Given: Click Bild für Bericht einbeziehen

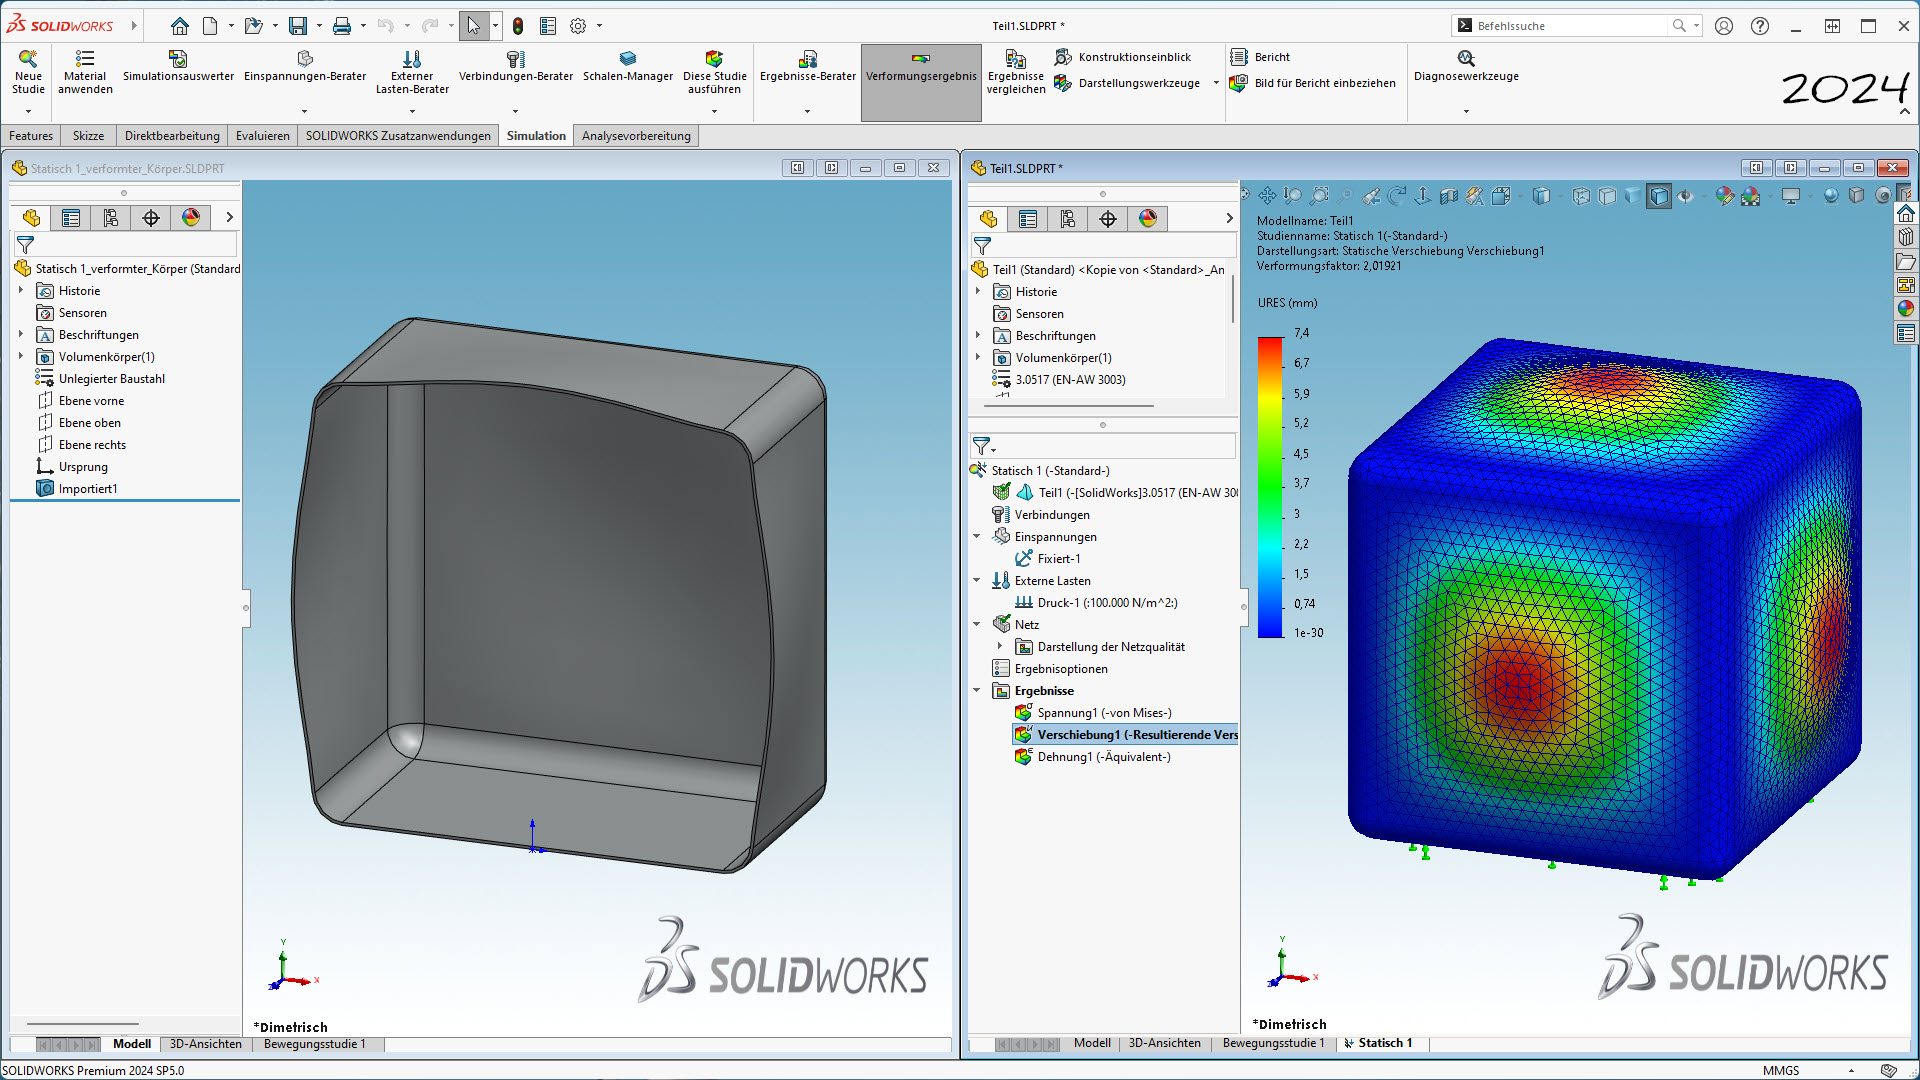Looking at the screenshot, I should pyautogui.click(x=1324, y=83).
